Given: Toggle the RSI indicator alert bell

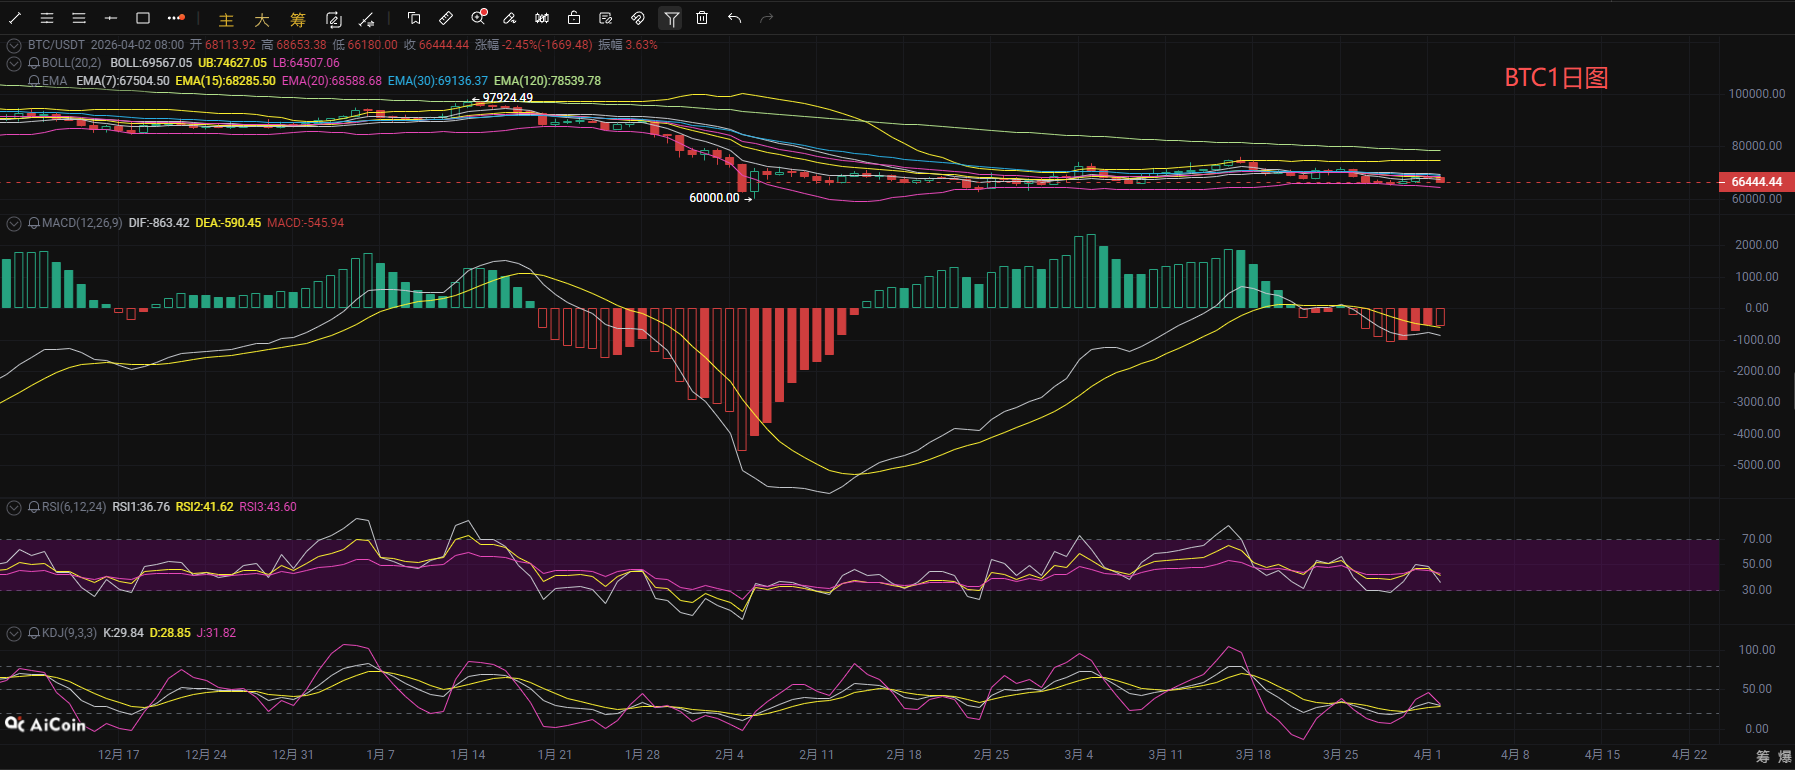Looking at the screenshot, I should pos(34,507).
